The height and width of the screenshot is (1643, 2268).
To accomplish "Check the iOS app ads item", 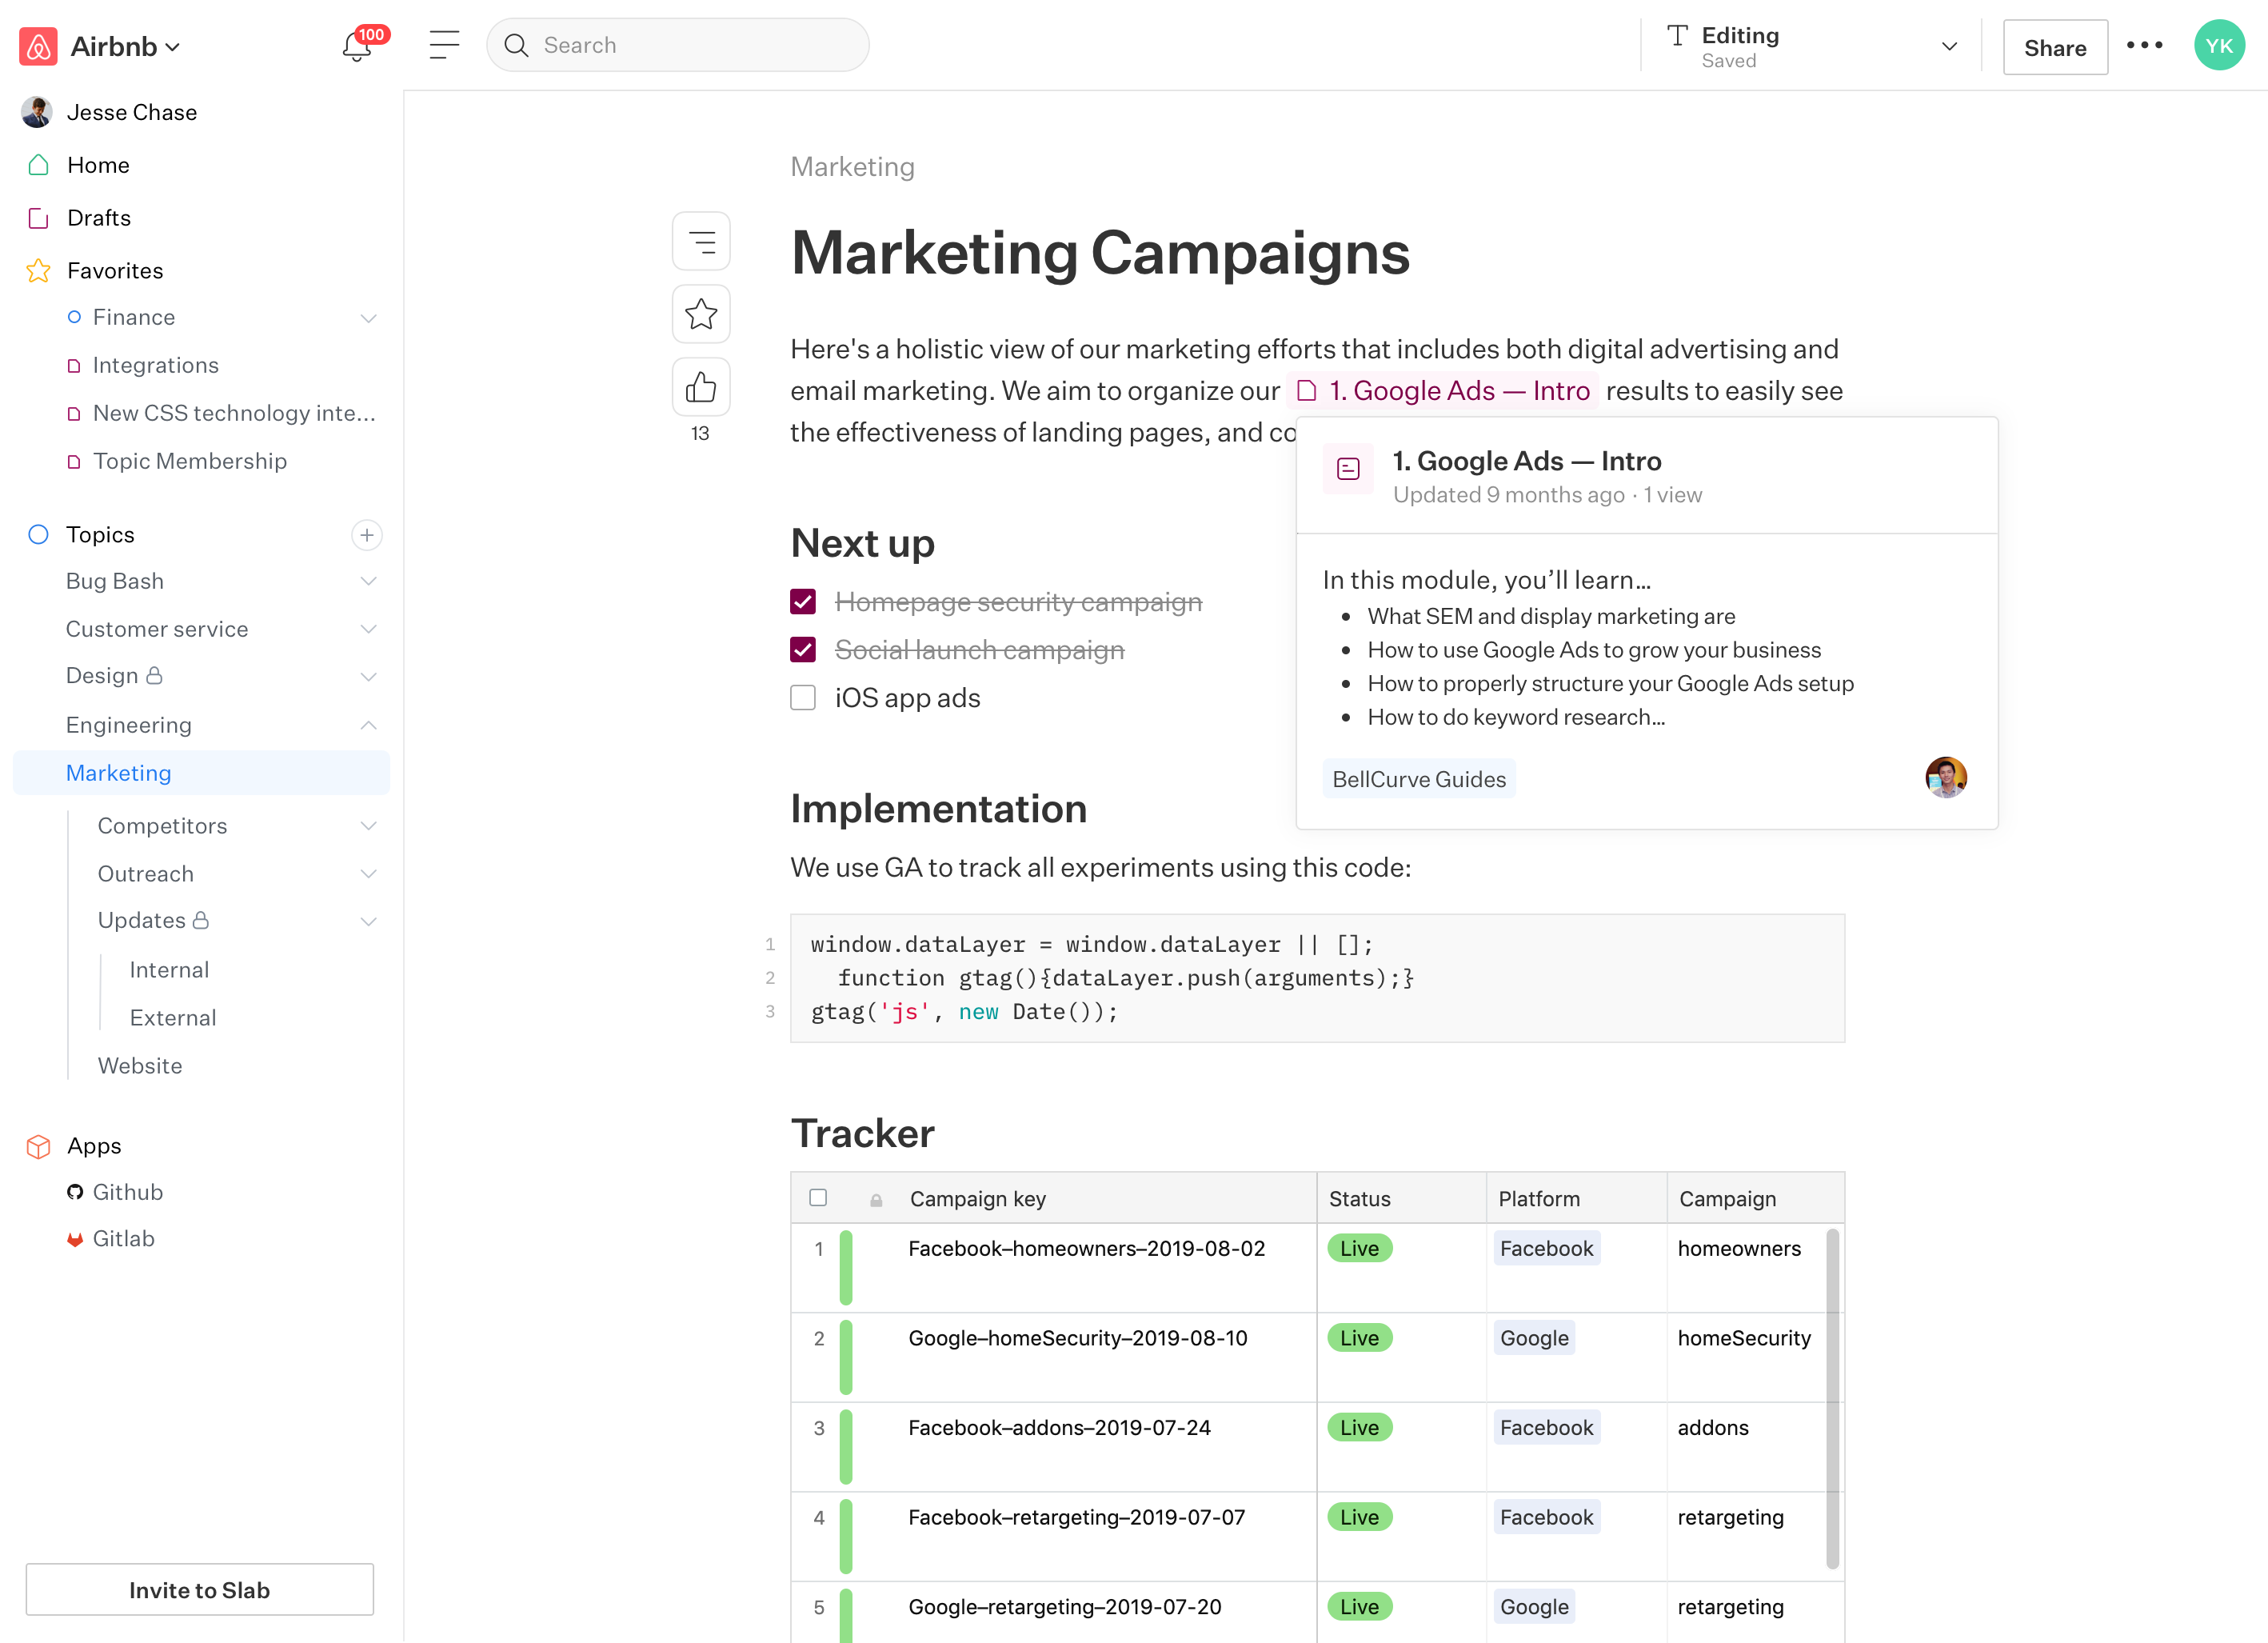I will [803, 698].
